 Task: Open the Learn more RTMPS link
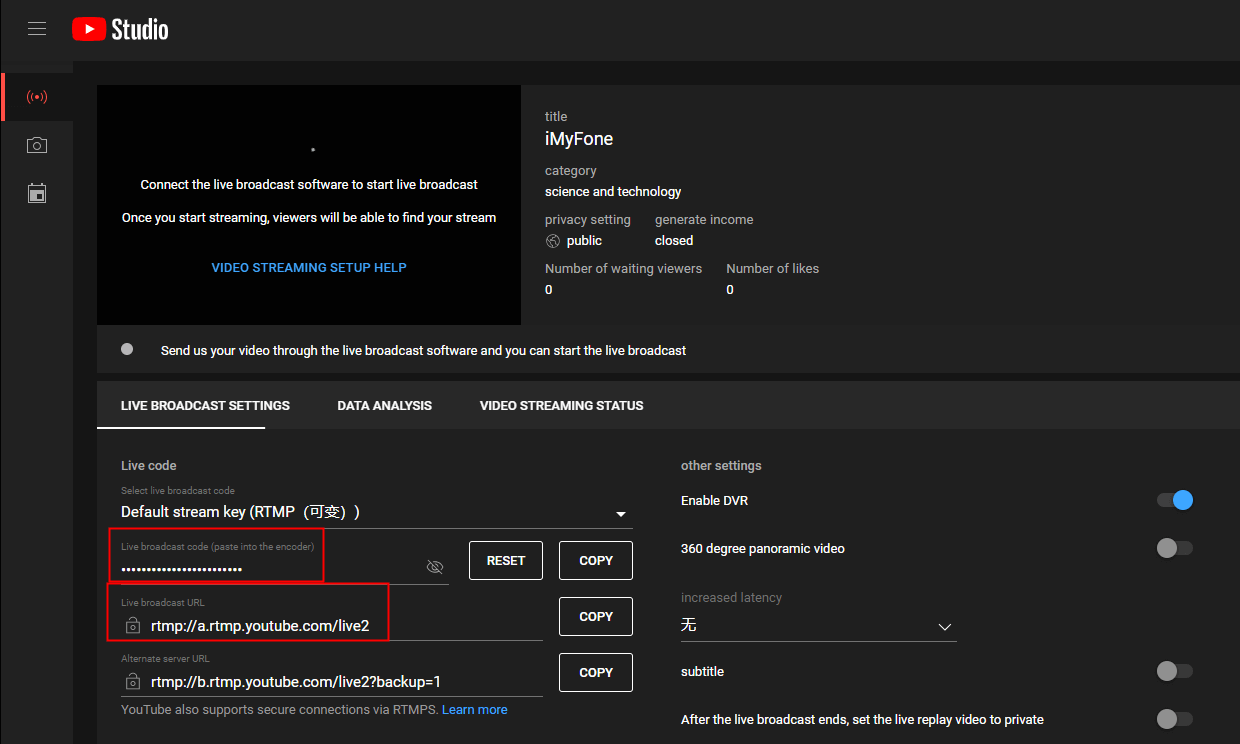pos(475,710)
